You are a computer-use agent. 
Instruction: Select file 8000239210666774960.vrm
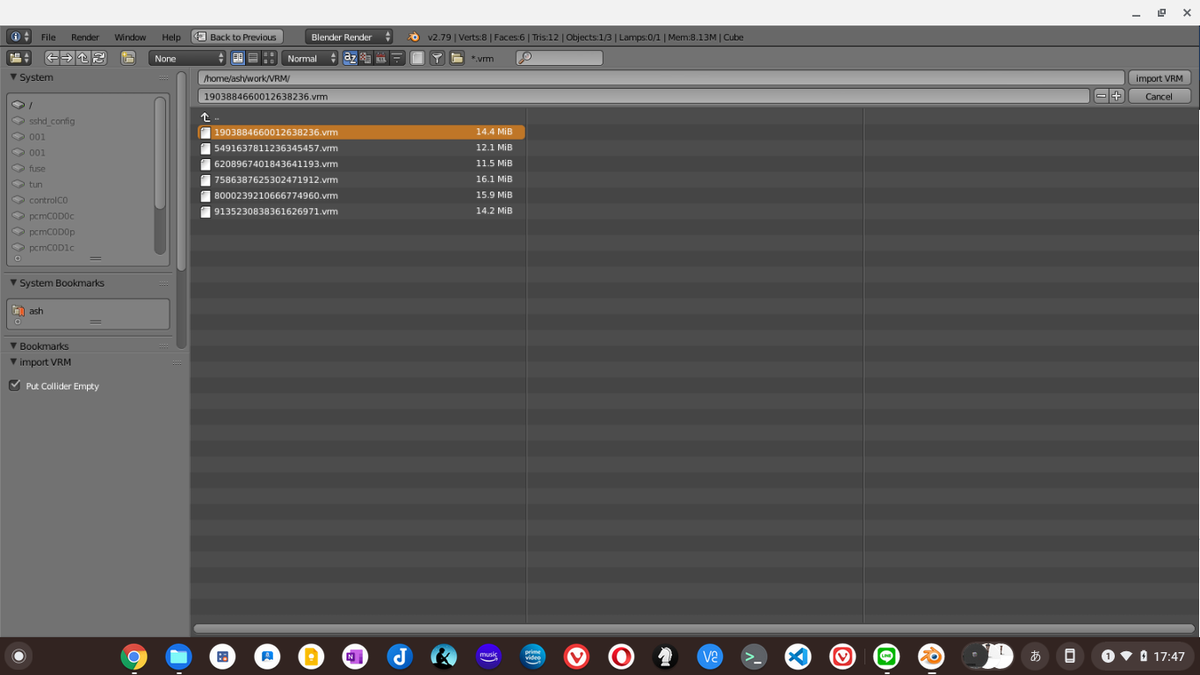[361, 195]
